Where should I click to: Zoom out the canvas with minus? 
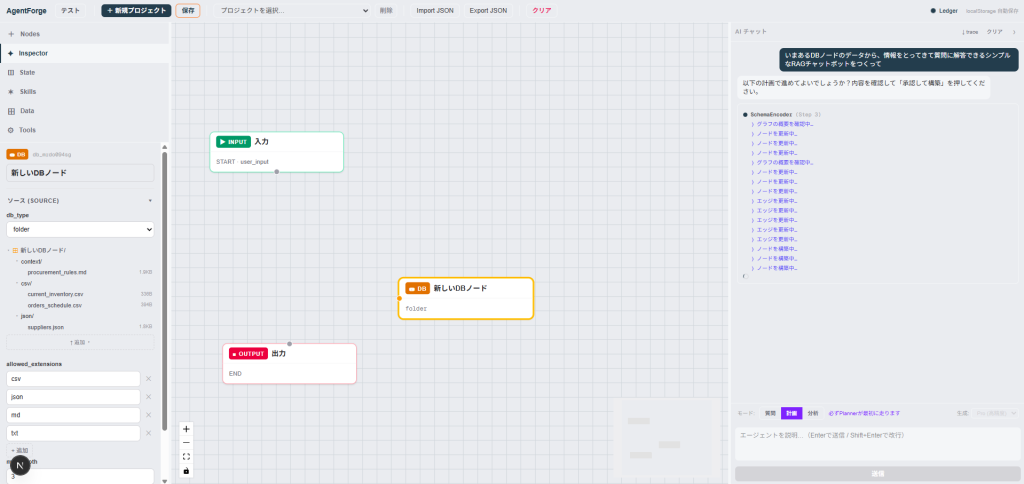(187, 443)
